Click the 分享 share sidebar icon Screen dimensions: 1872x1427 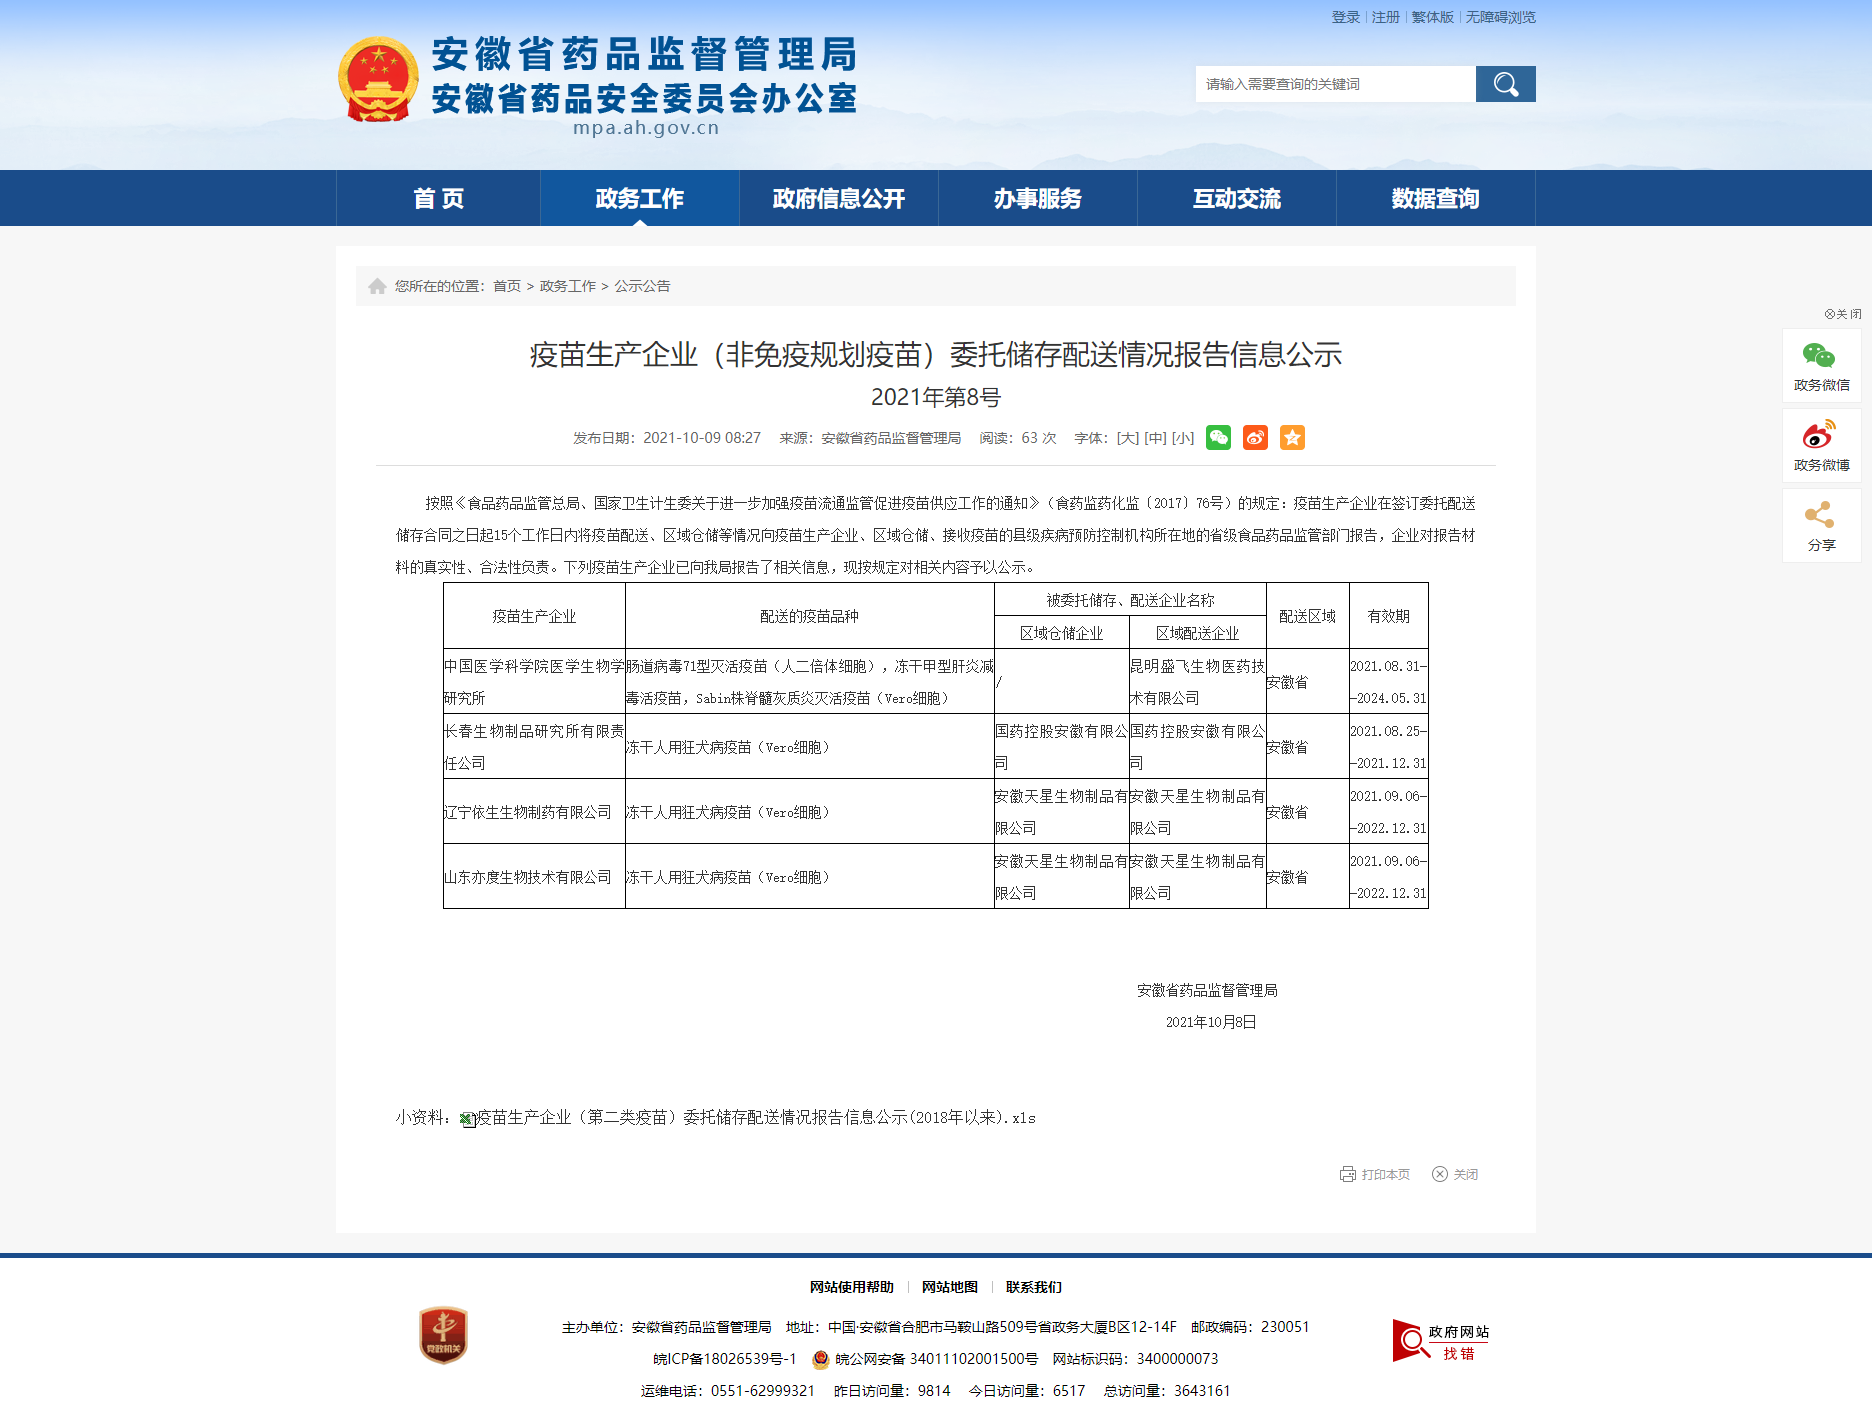[x=1820, y=526]
